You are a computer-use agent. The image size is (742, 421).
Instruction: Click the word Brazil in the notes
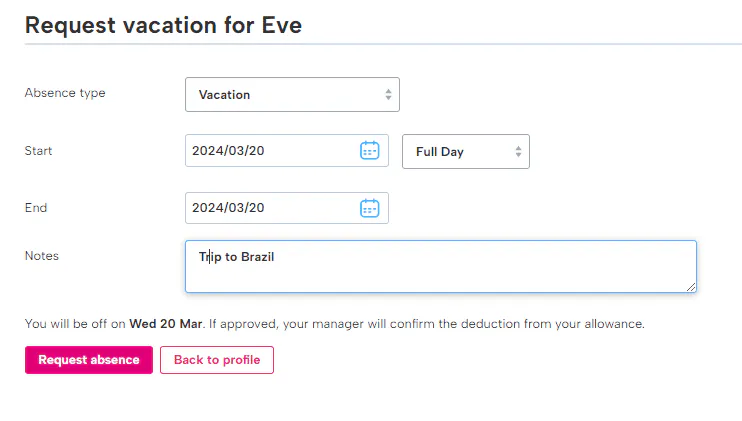[x=257, y=257]
